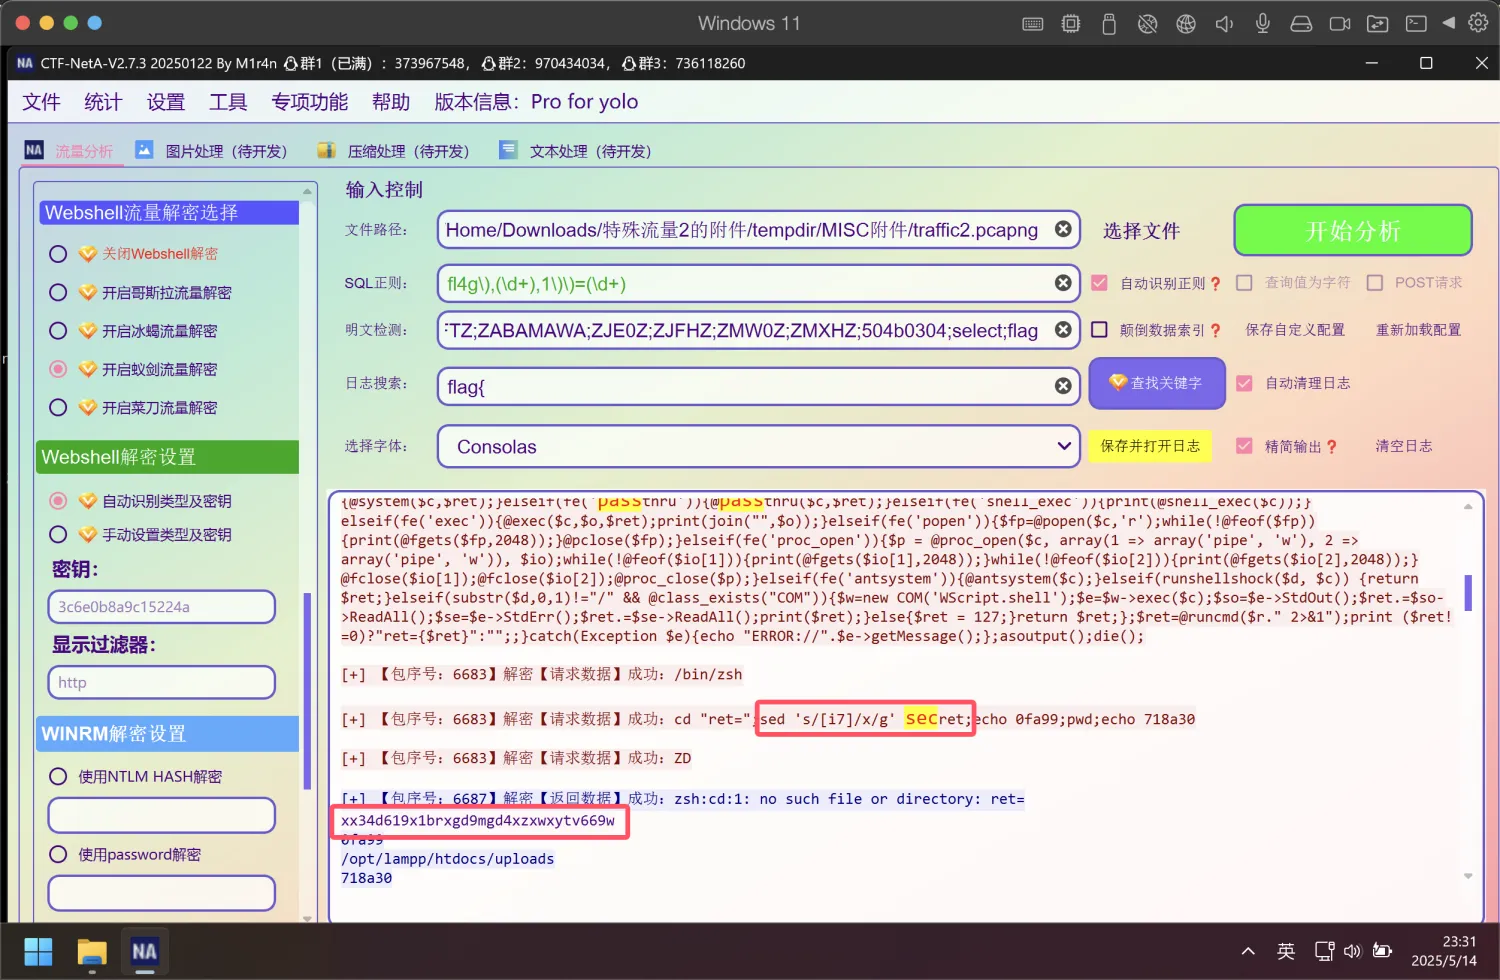Screen dimensions: 1500x980
Task: Click the 密钥 input field
Action: pyautogui.click(x=161, y=607)
